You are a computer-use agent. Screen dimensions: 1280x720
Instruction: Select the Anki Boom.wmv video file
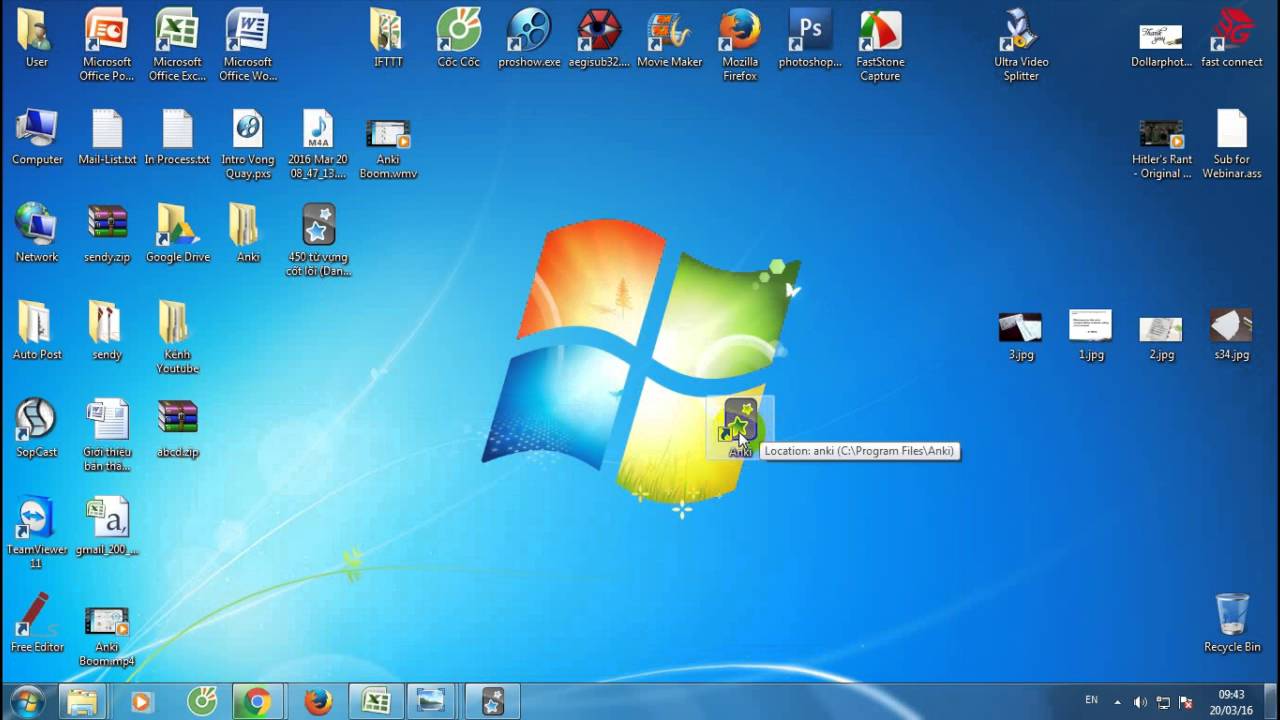tap(388, 147)
